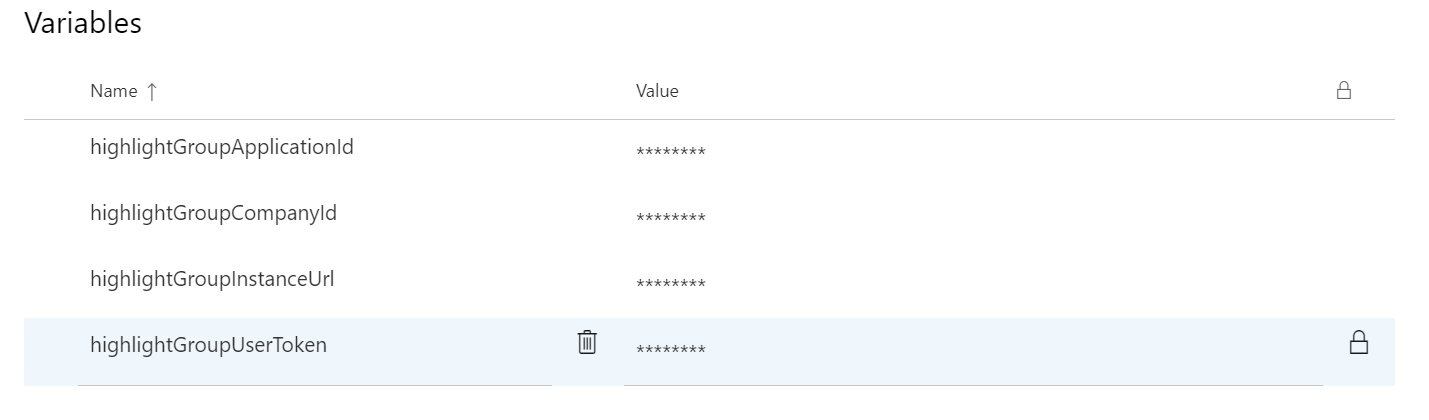
Task: Toggle secret lock on highlightGroupUserToken row
Action: (x=1358, y=342)
